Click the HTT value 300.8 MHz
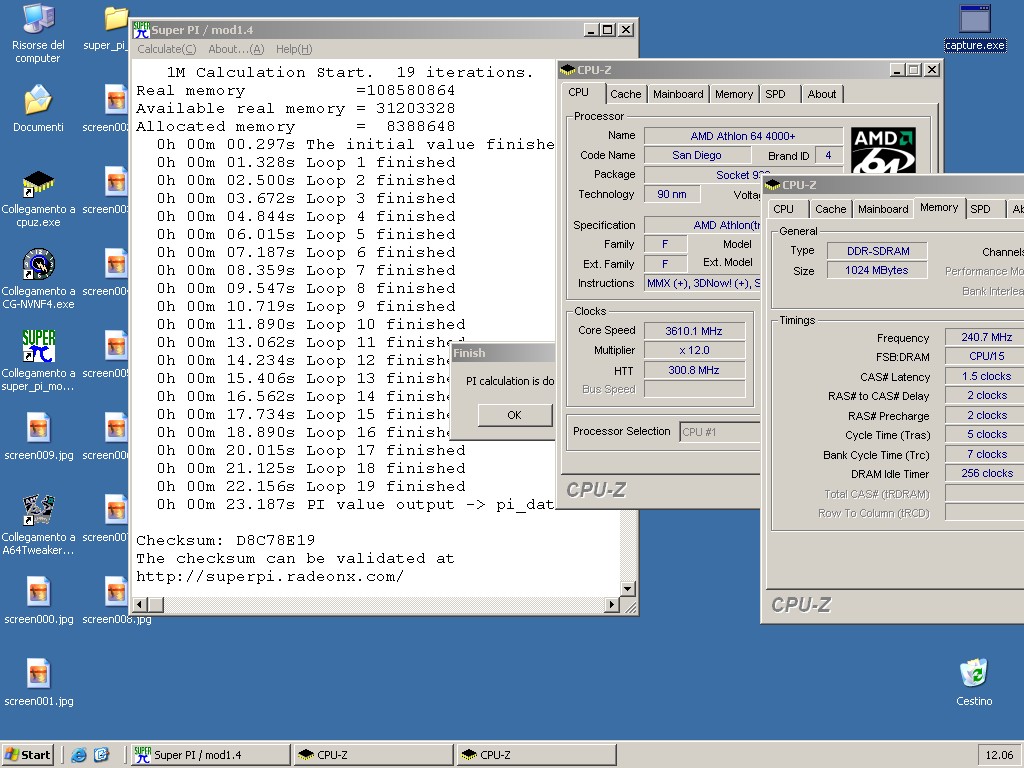The width and height of the screenshot is (1024, 768). 694,370
